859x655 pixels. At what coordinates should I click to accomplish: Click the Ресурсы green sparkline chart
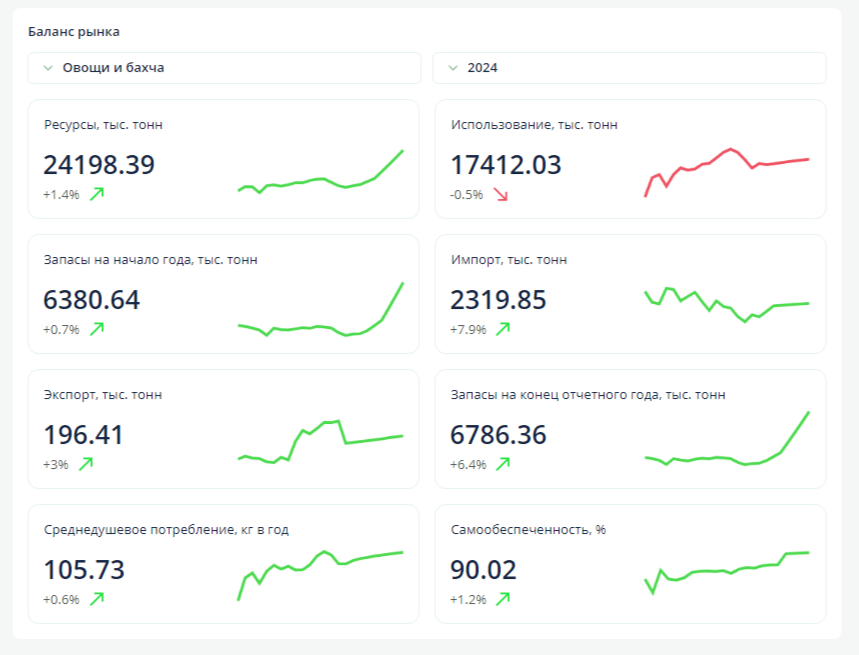tap(320, 172)
